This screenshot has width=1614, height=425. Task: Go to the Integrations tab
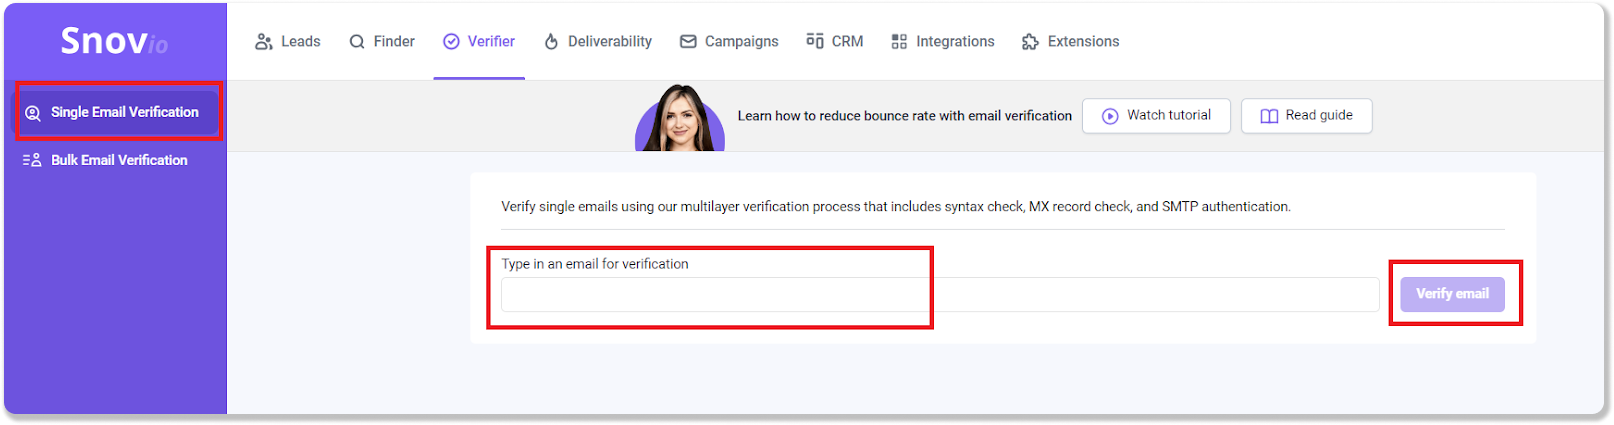tap(943, 42)
